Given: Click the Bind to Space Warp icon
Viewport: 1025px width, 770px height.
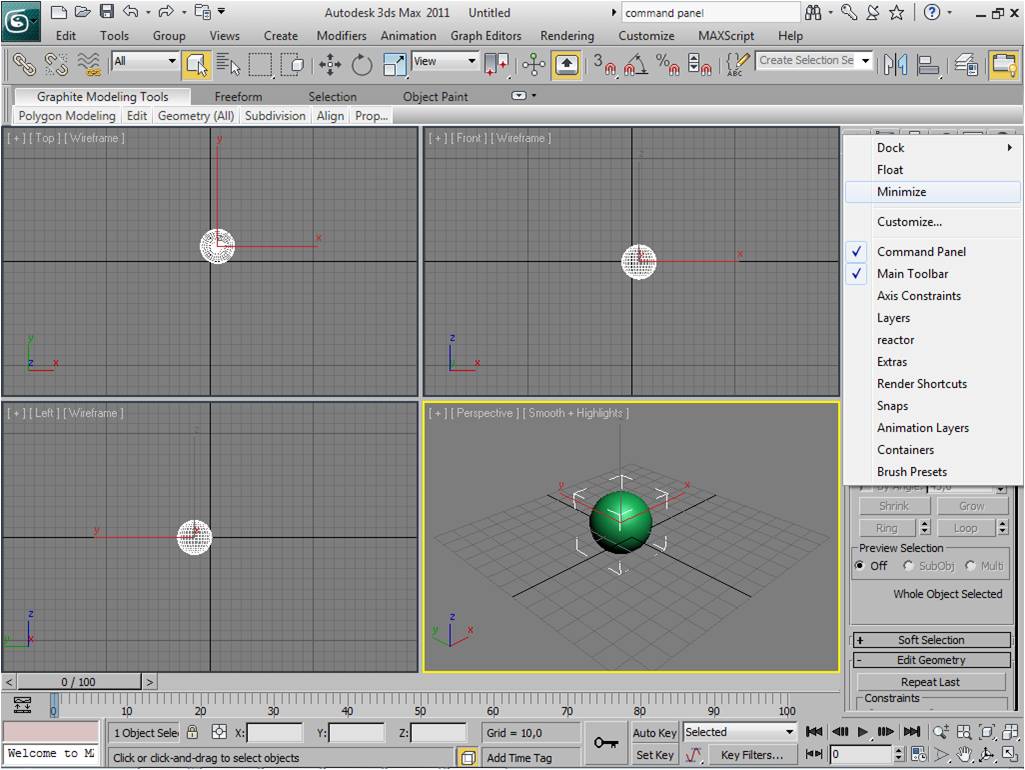Looking at the screenshot, I should pos(89,64).
